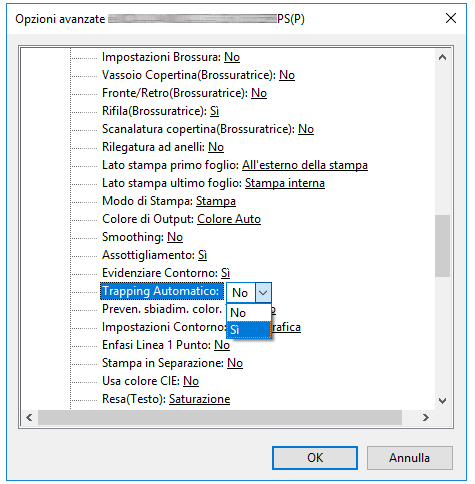Select Sì in Trapping Automatico dropdown list
Viewport: 475px width, 484px height.
pos(249,330)
